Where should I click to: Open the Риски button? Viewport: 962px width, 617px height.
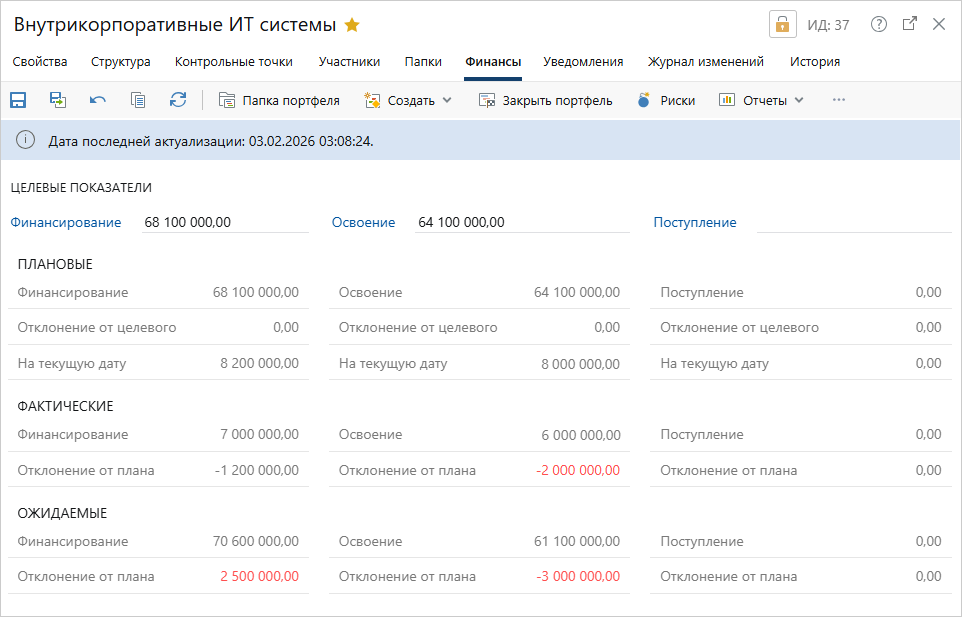(x=666, y=100)
